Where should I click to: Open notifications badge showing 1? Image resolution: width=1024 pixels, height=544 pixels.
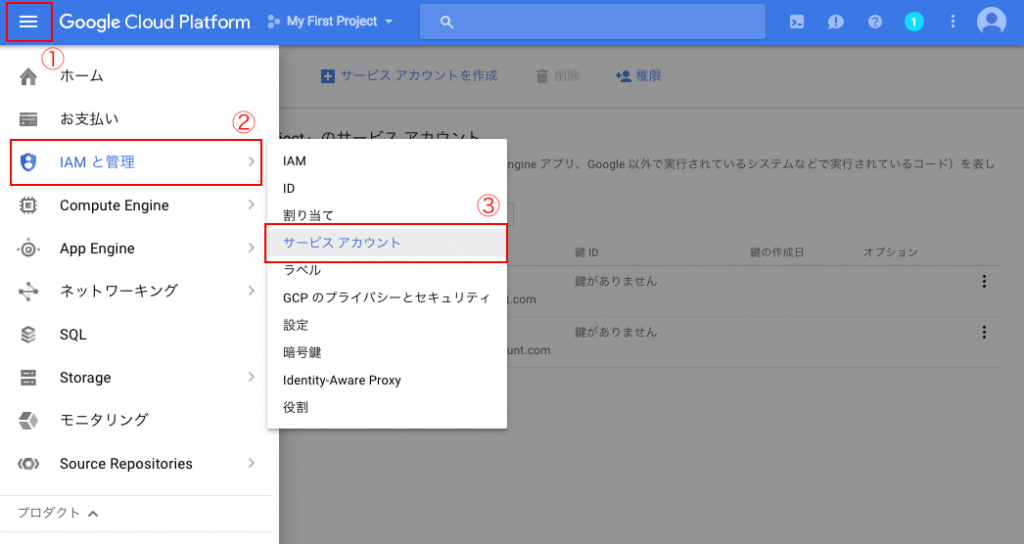(x=914, y=22)
